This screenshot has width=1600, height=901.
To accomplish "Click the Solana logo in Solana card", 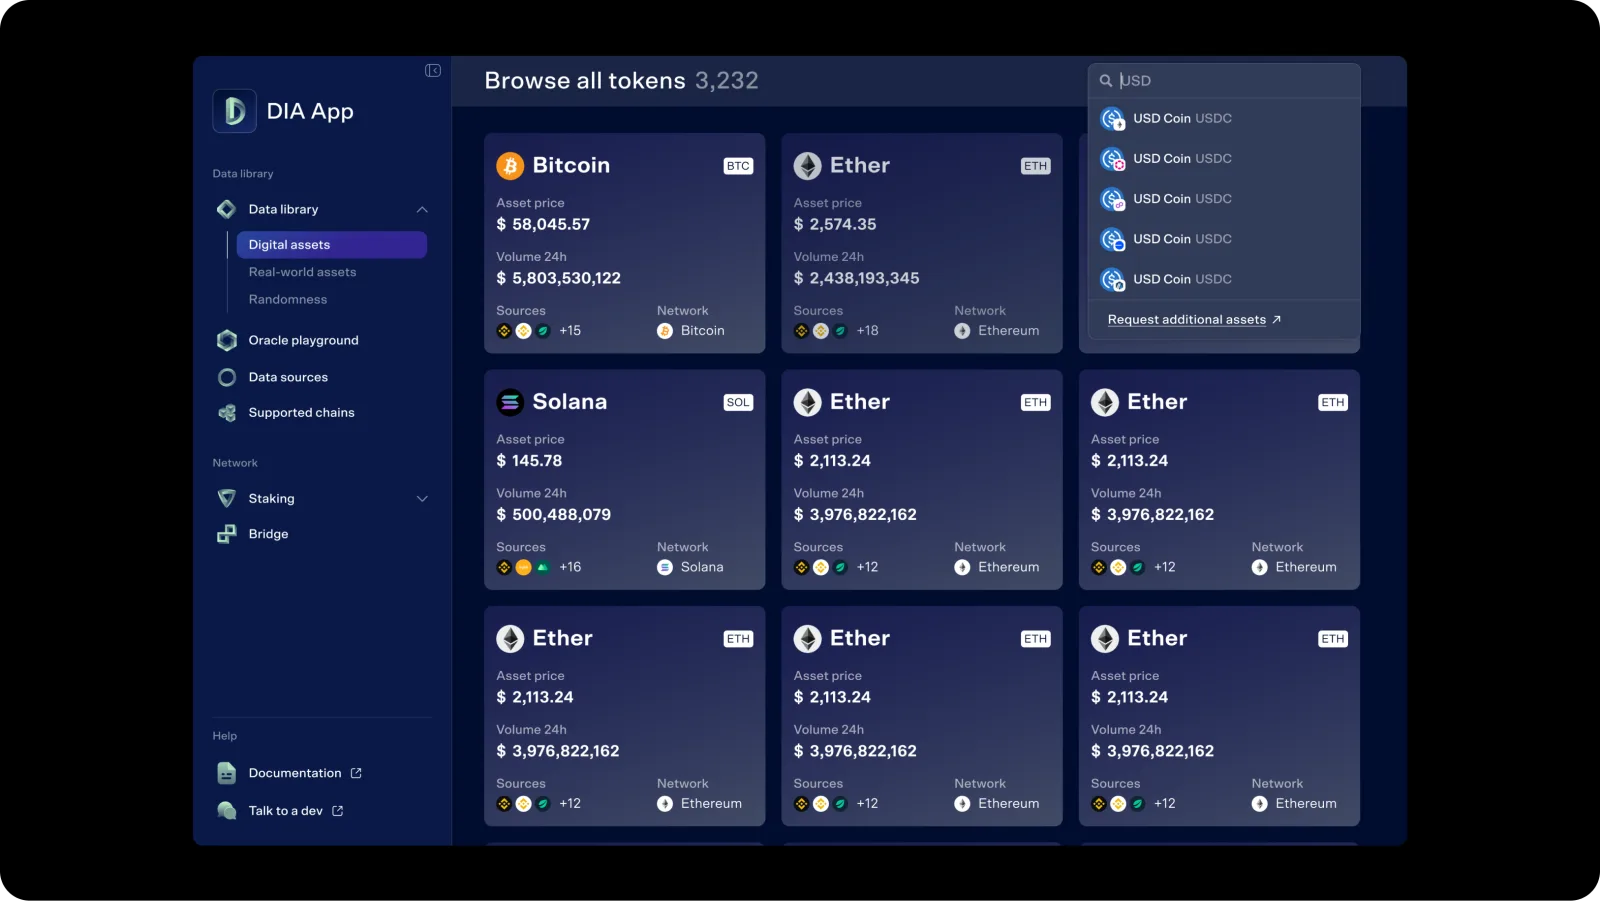I will click(510, 402).
